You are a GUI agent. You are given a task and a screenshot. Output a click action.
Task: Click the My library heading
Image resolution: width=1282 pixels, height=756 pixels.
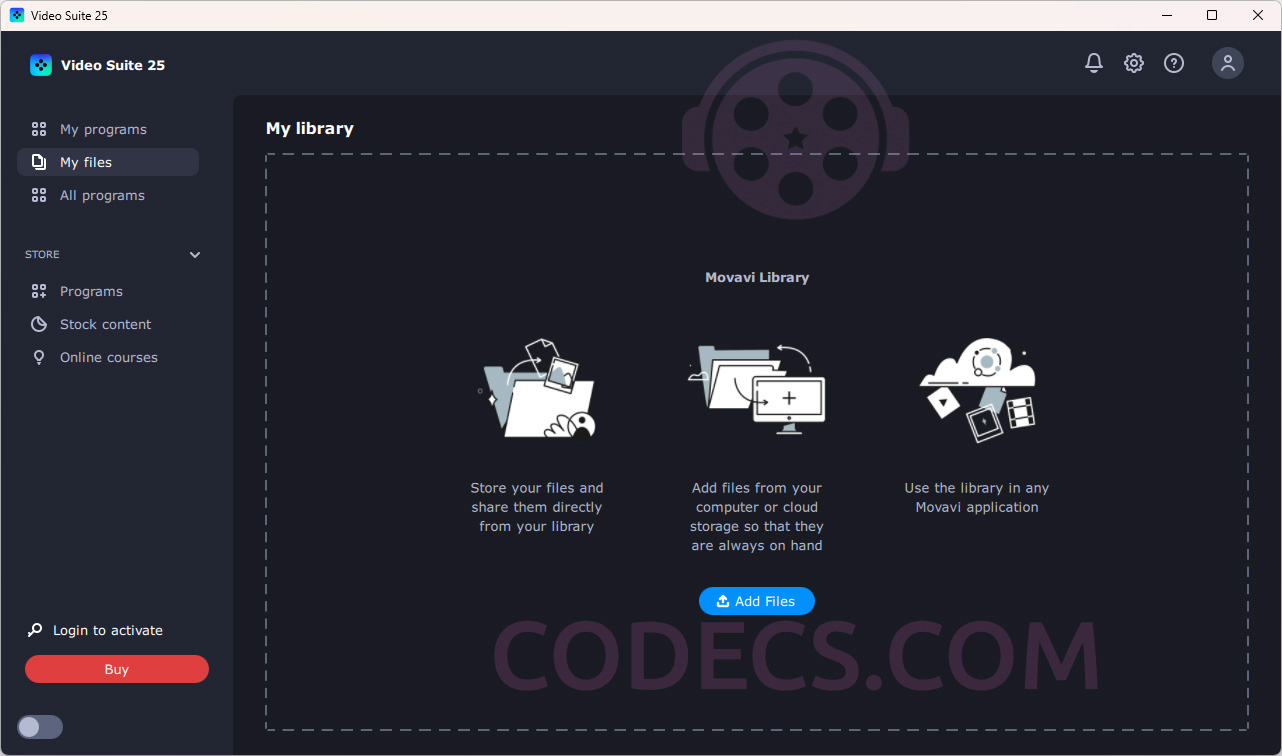310,128
